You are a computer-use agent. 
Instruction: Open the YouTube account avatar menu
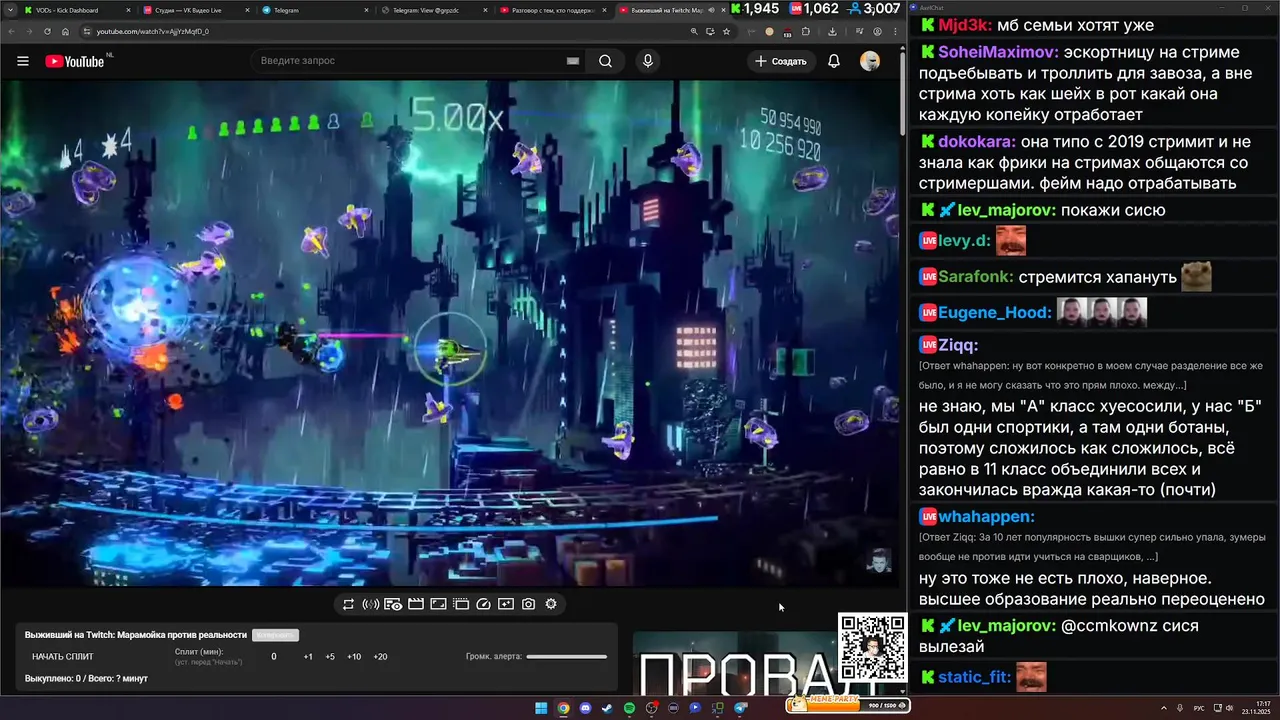pos(870,61)
